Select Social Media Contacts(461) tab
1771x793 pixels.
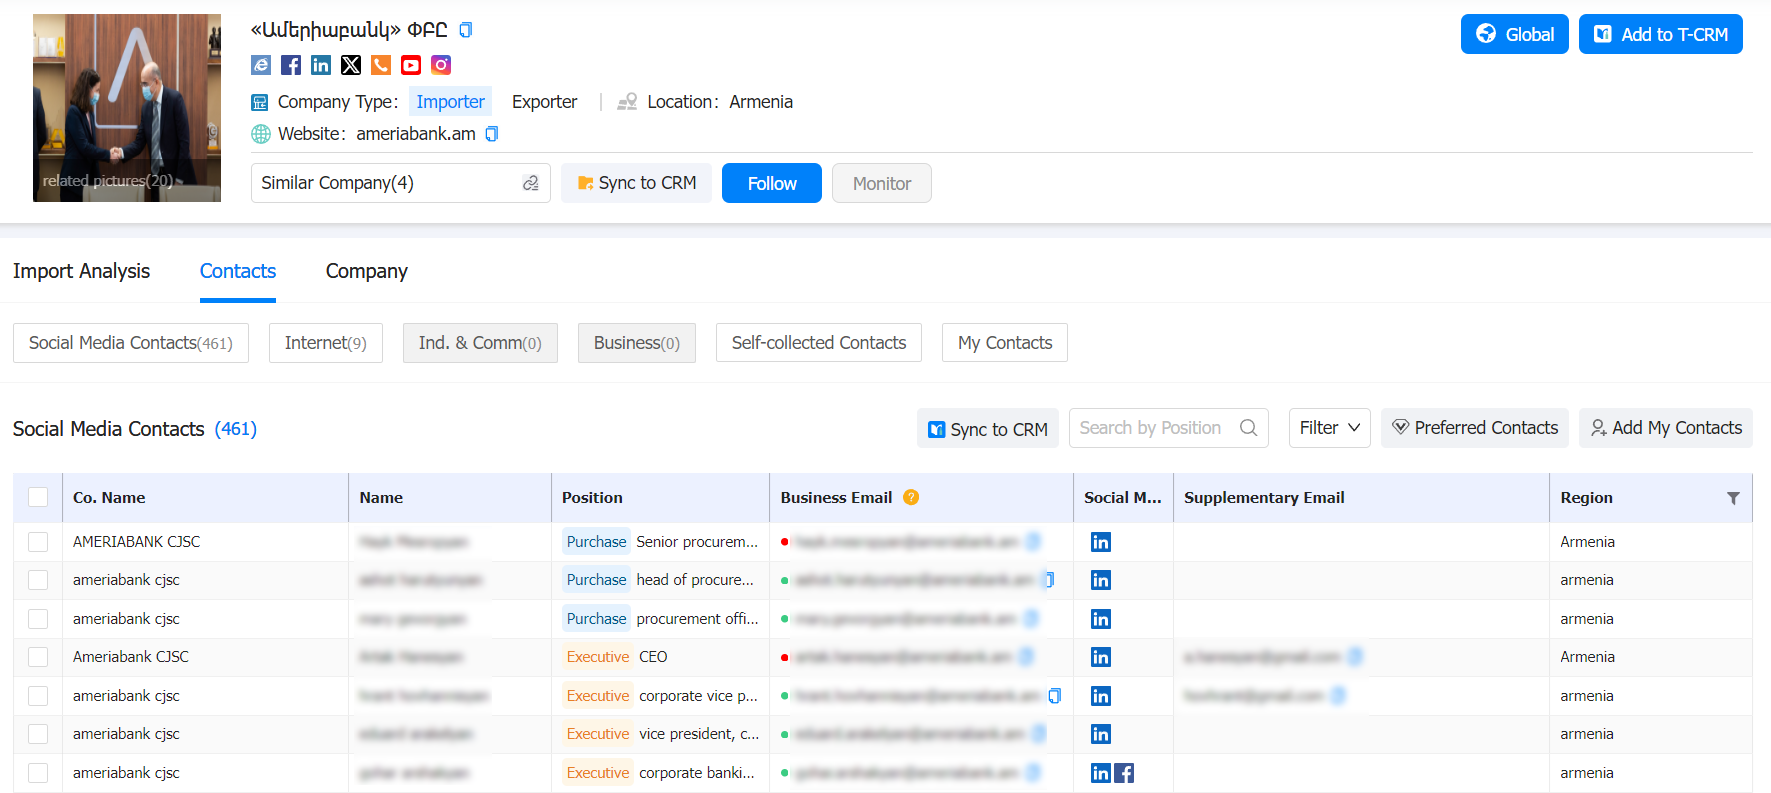point(131,343)
